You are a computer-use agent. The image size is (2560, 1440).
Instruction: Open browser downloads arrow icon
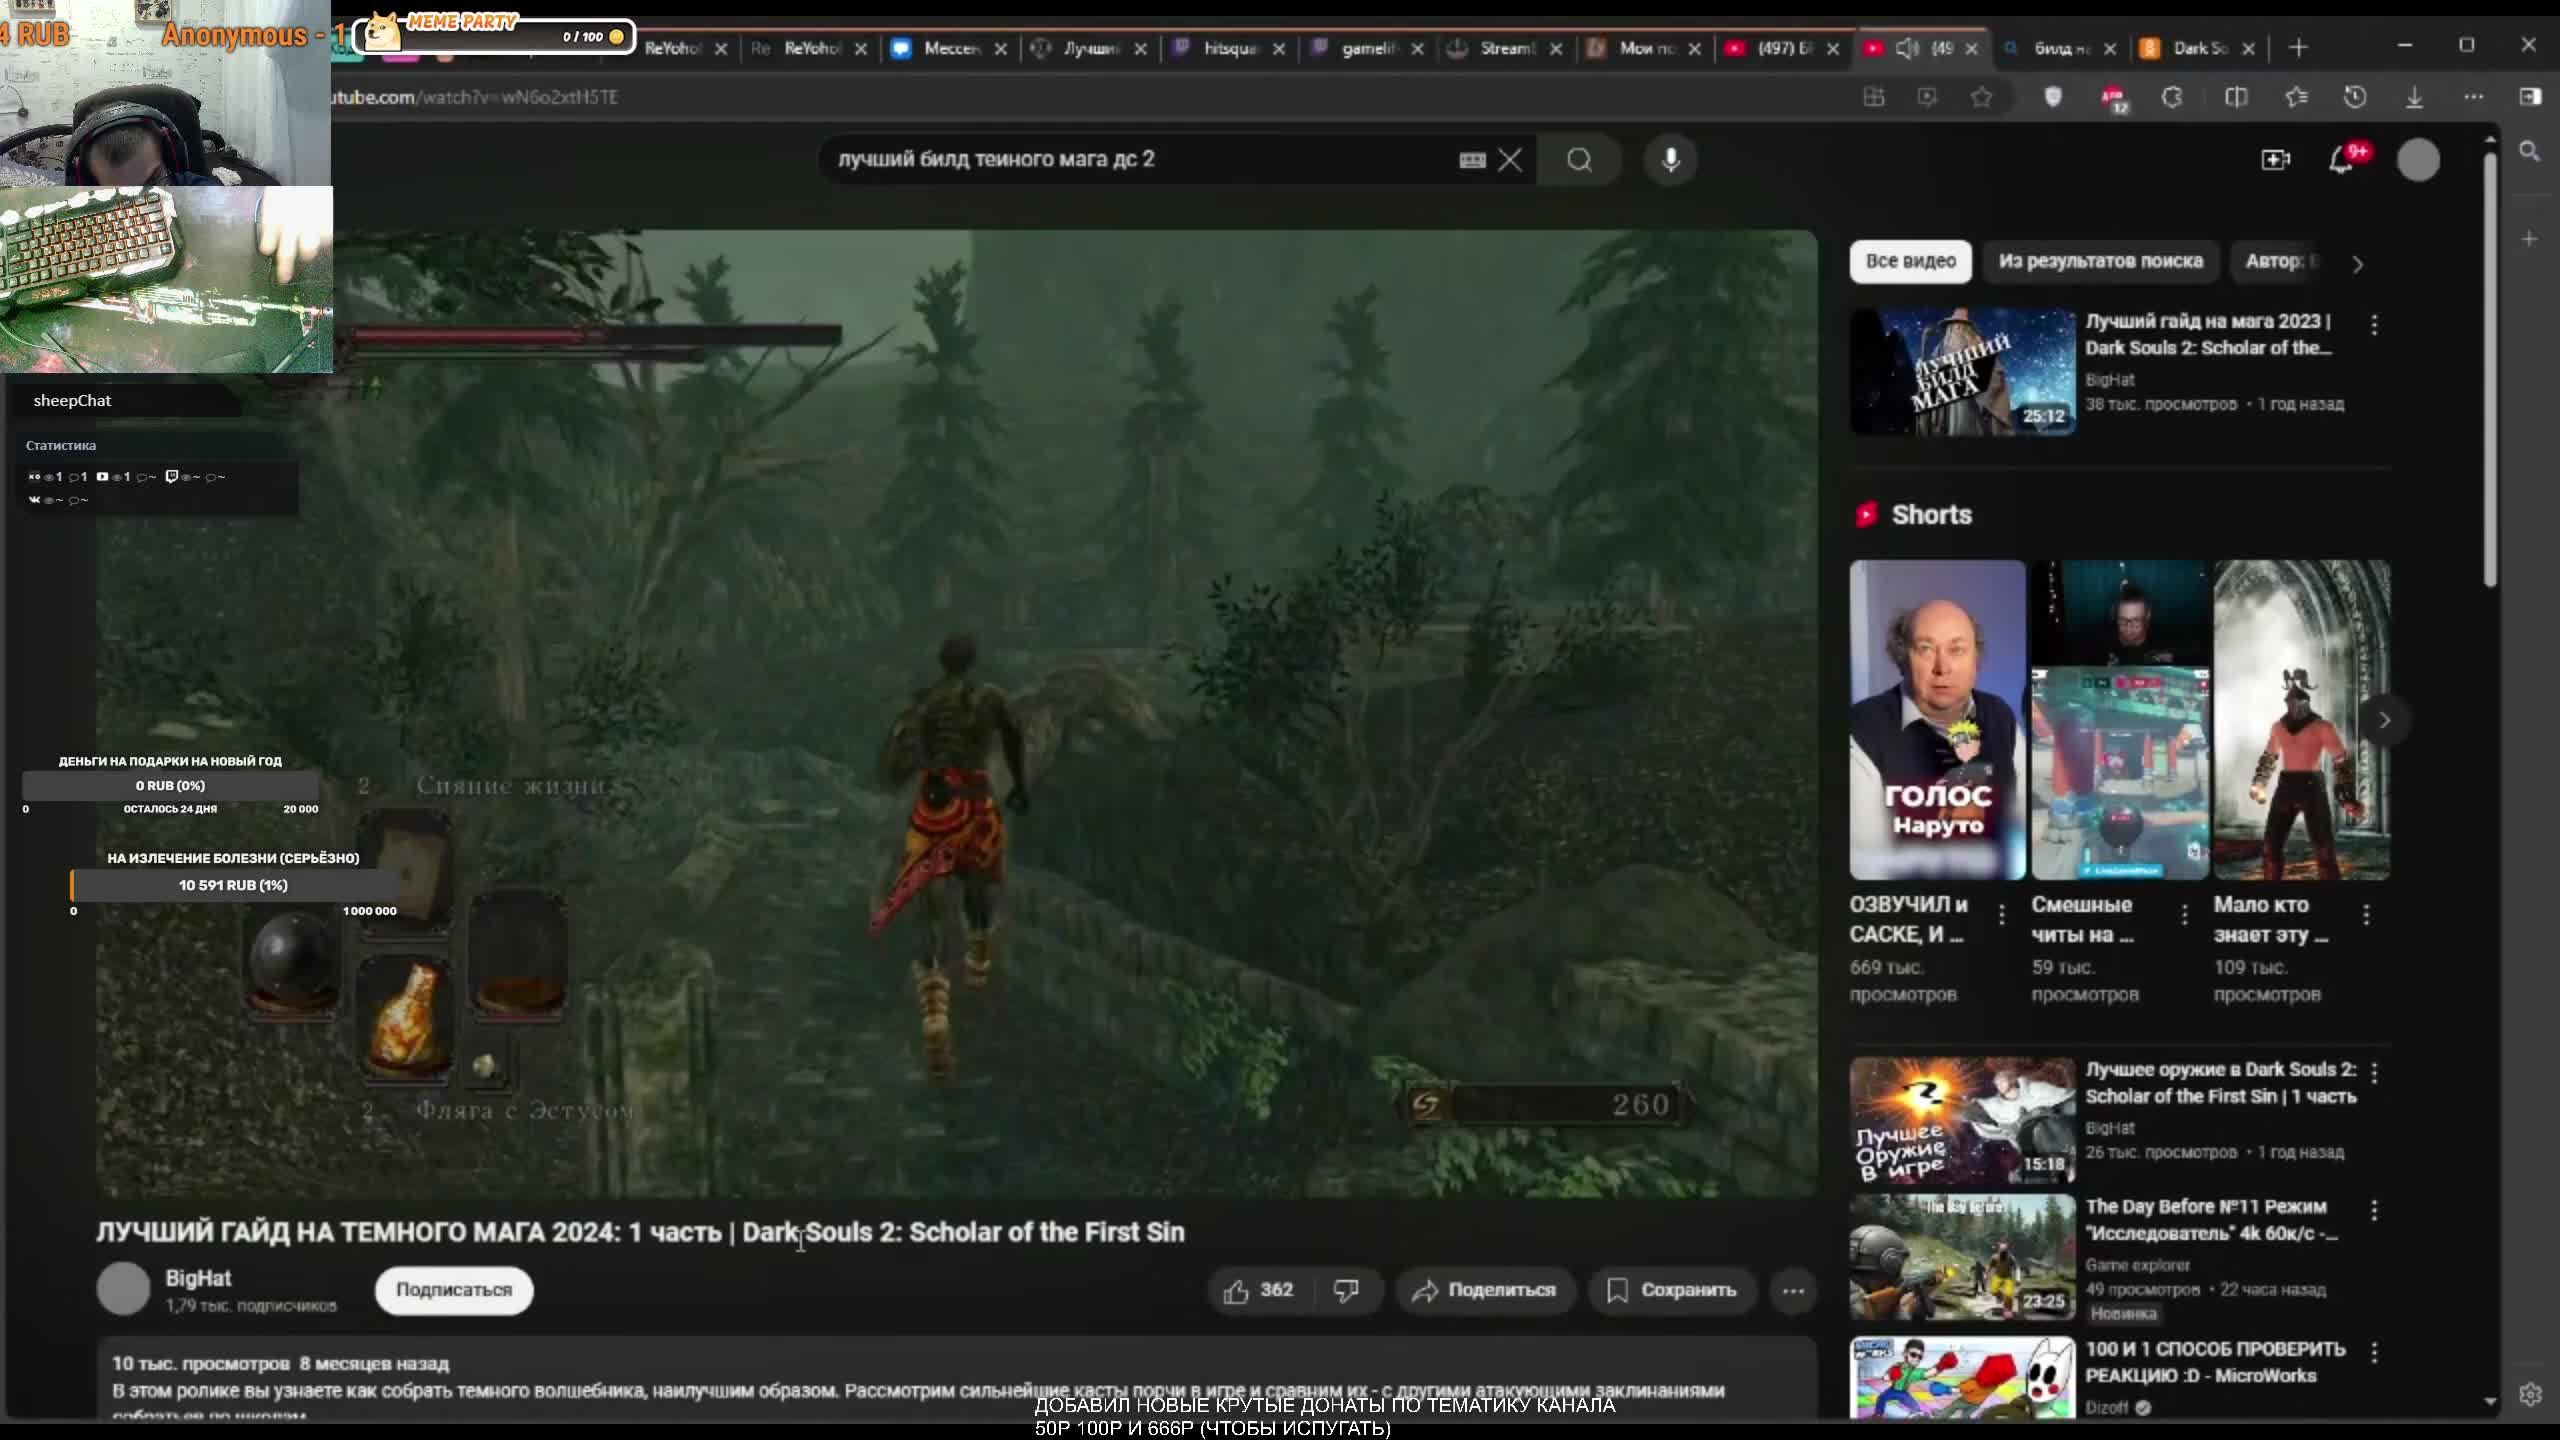tap(2414, 97)
